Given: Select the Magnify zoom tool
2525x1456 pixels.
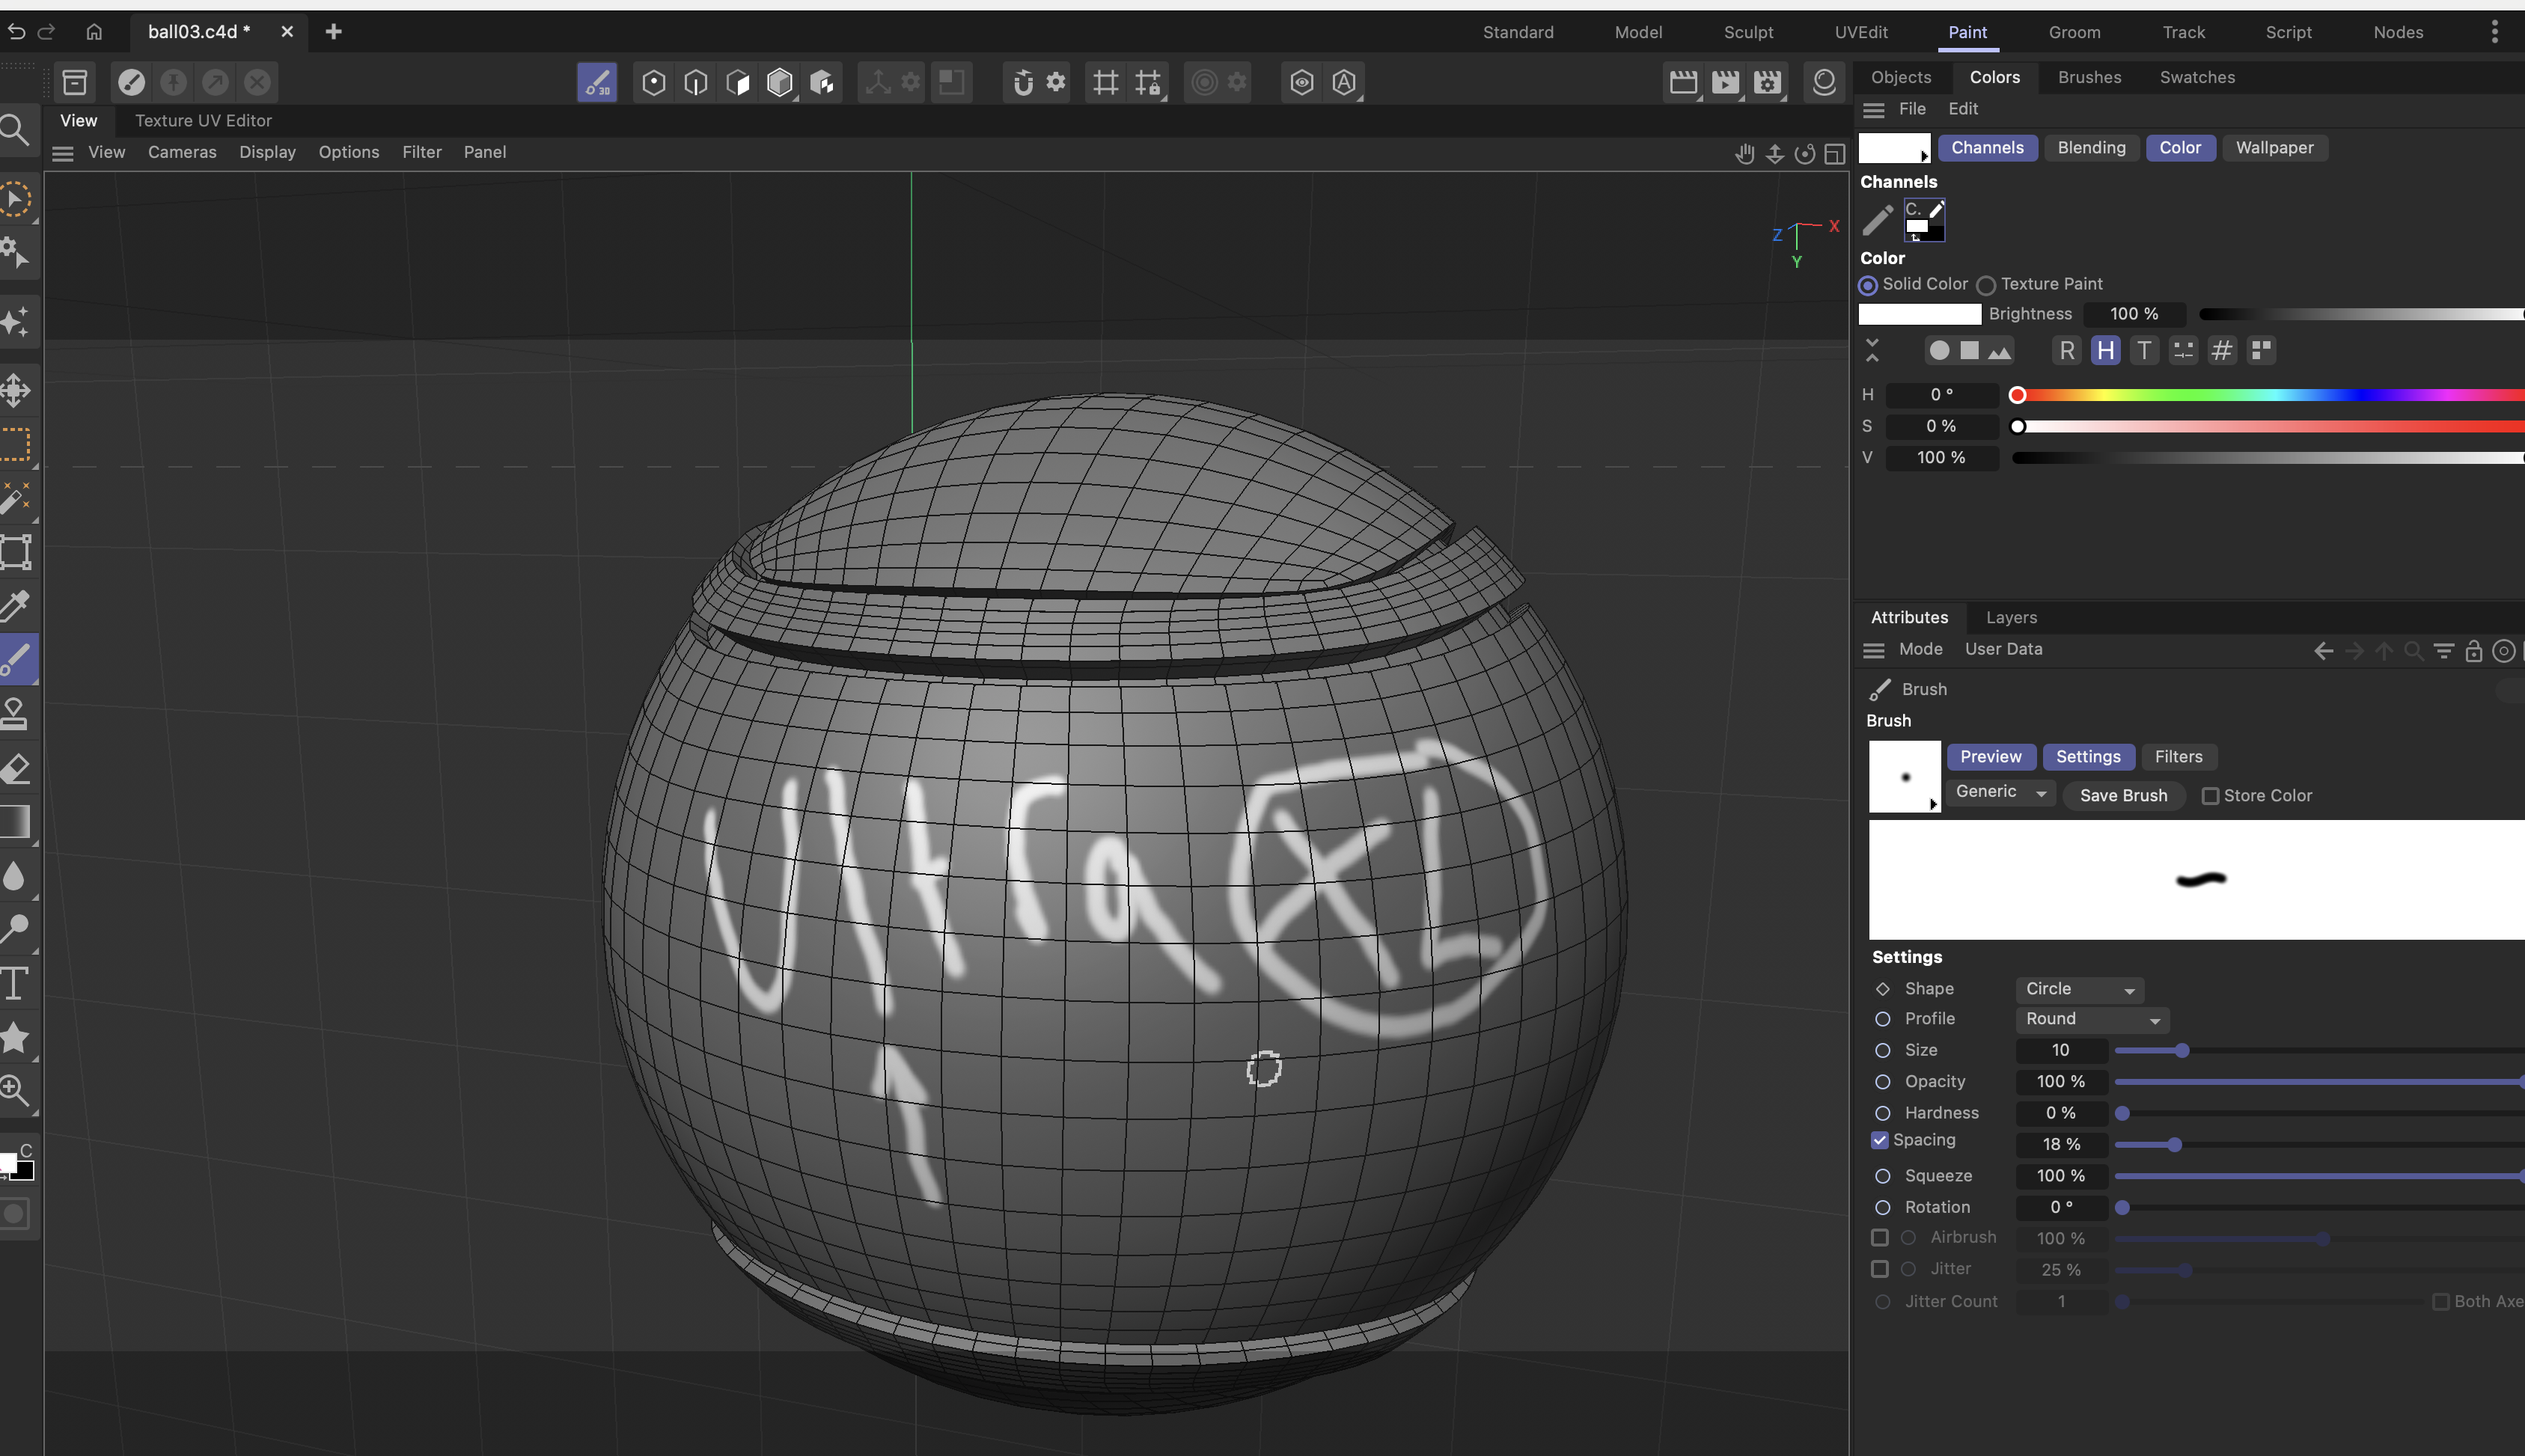Looking at the screenshot, I should (x=15, y=1090).
